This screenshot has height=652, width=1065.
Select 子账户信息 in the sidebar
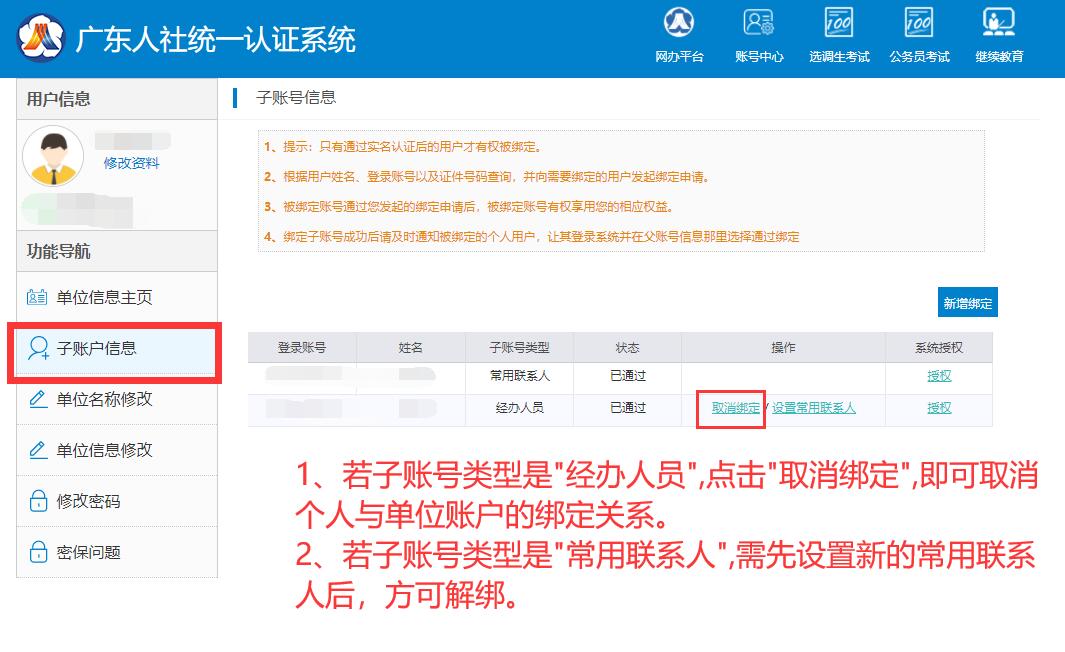tap(96, 349)
